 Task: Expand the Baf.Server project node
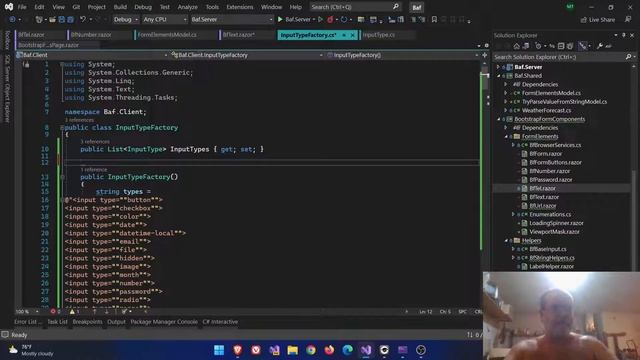point(498,67)
